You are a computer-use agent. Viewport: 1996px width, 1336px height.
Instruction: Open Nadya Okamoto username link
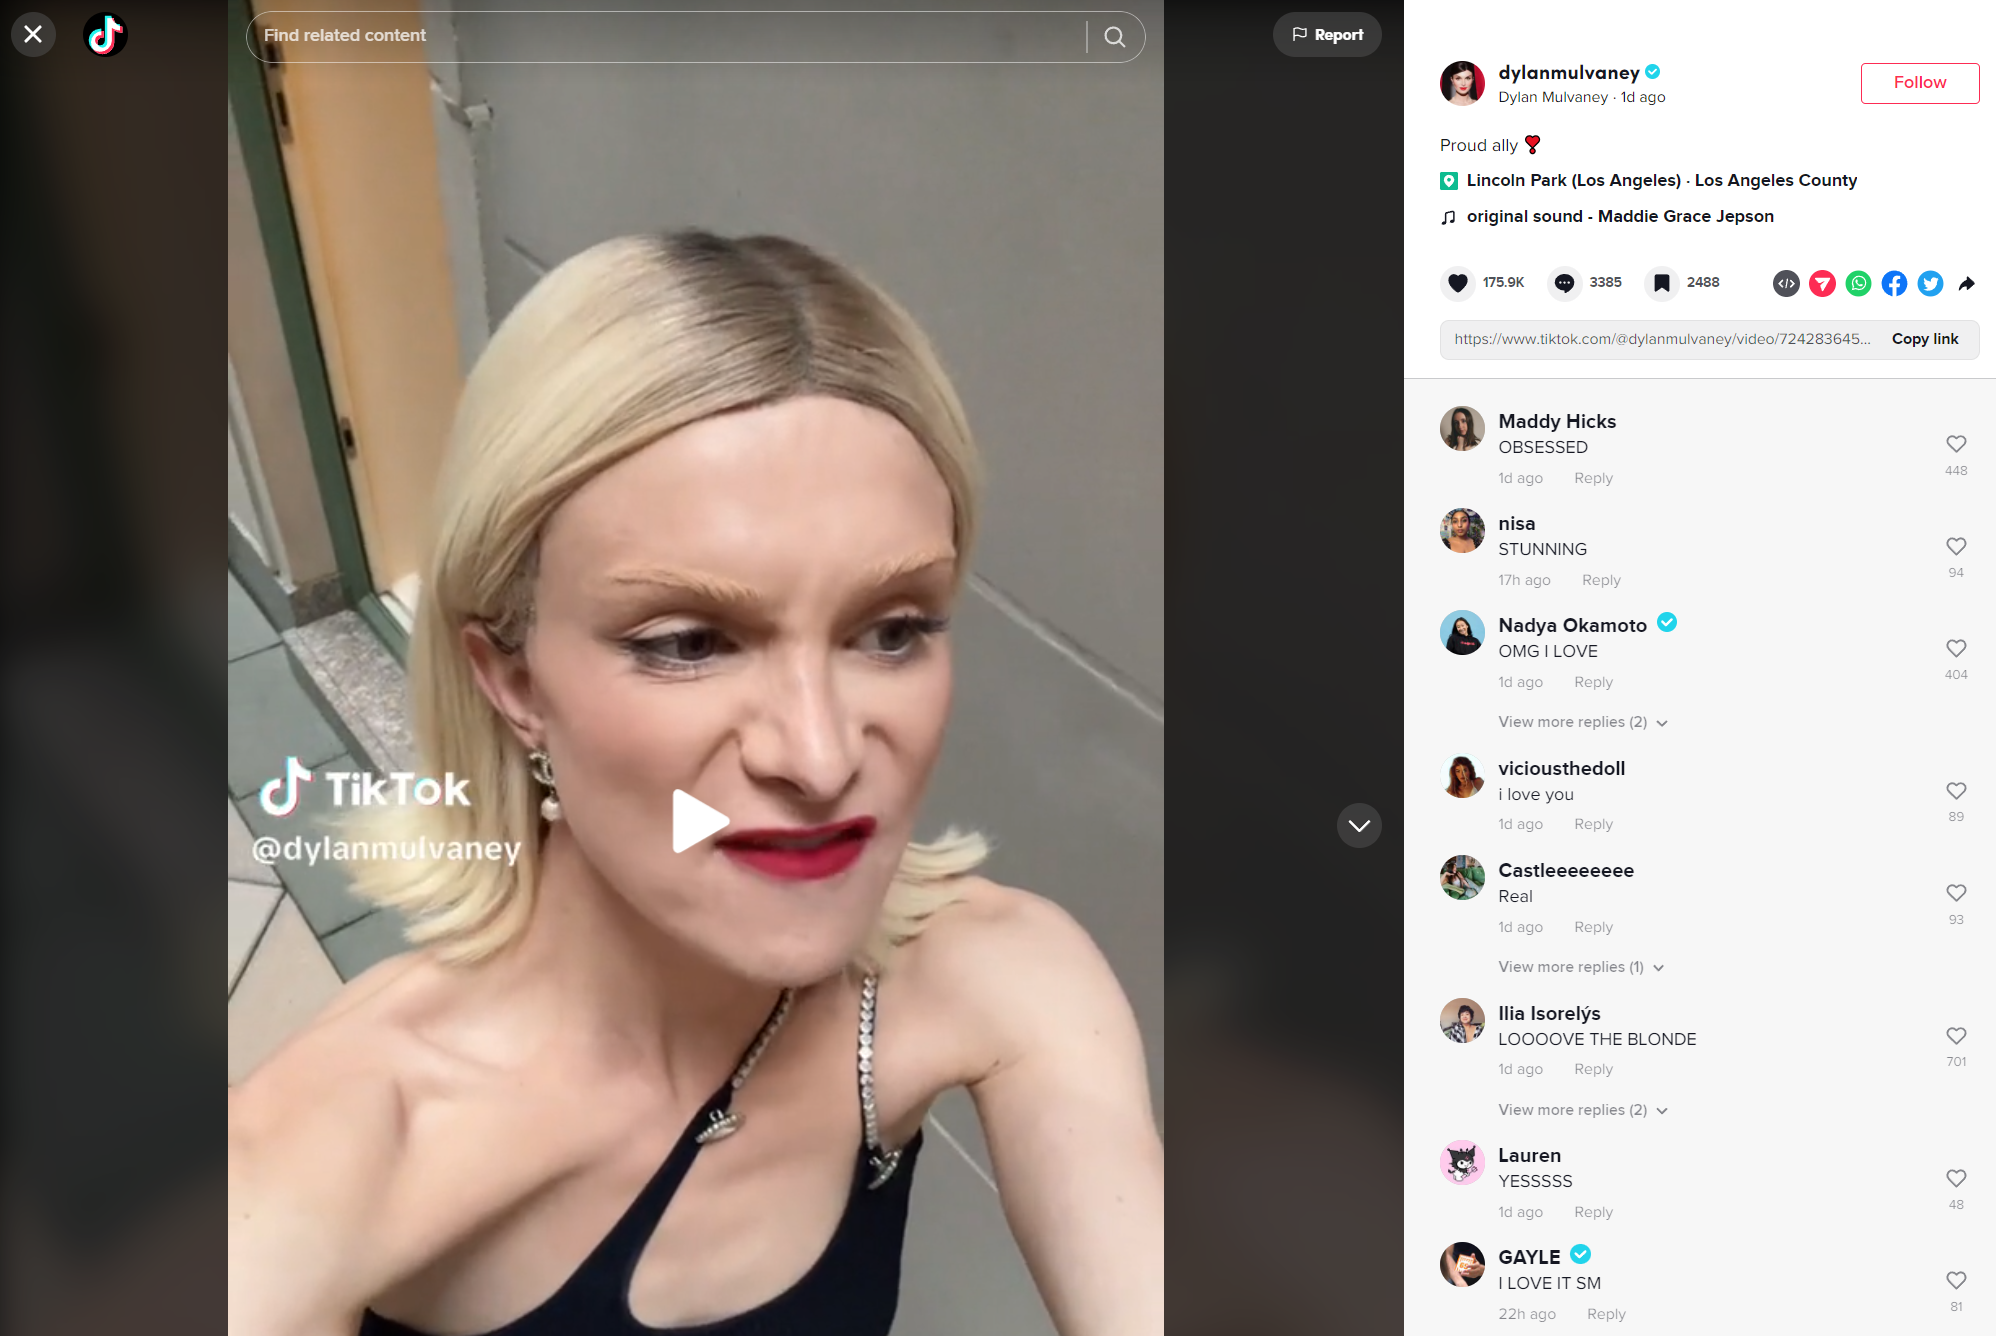(x=1572, y=626)
